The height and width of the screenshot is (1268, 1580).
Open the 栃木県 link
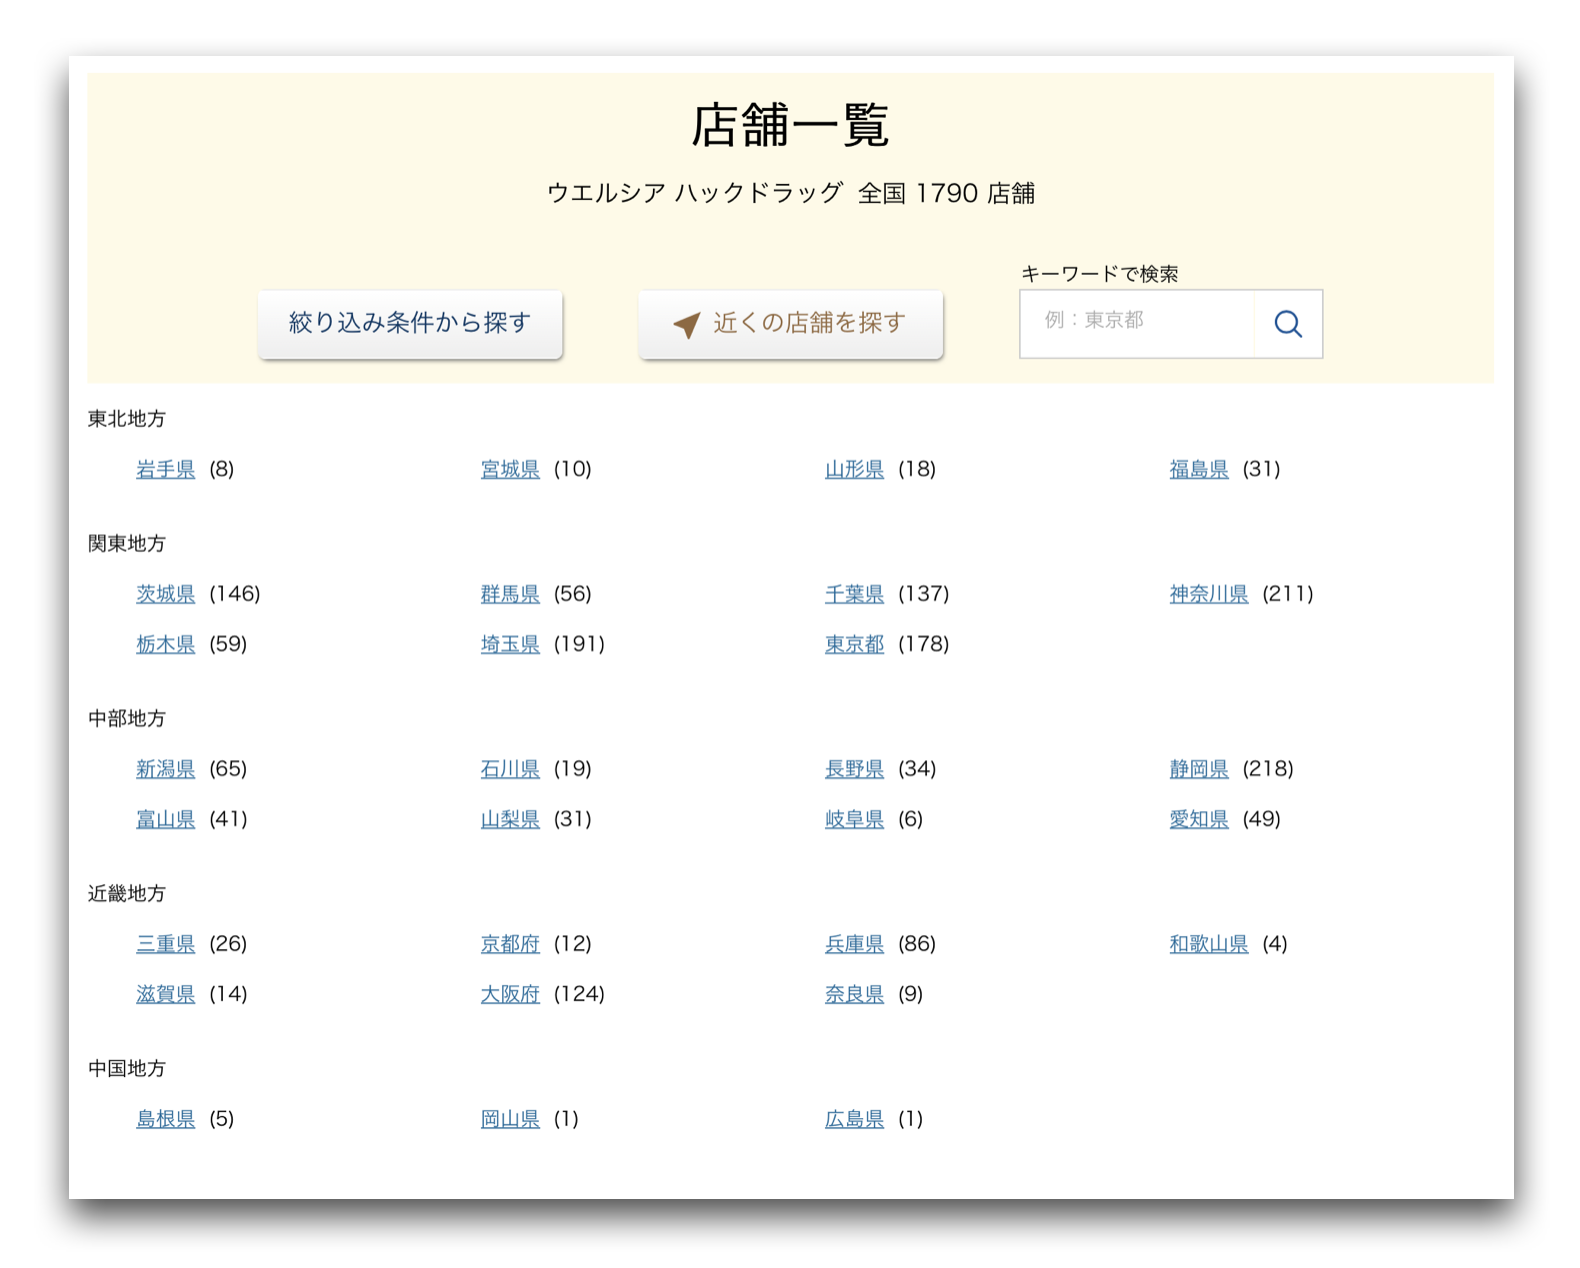coord(166,644)
